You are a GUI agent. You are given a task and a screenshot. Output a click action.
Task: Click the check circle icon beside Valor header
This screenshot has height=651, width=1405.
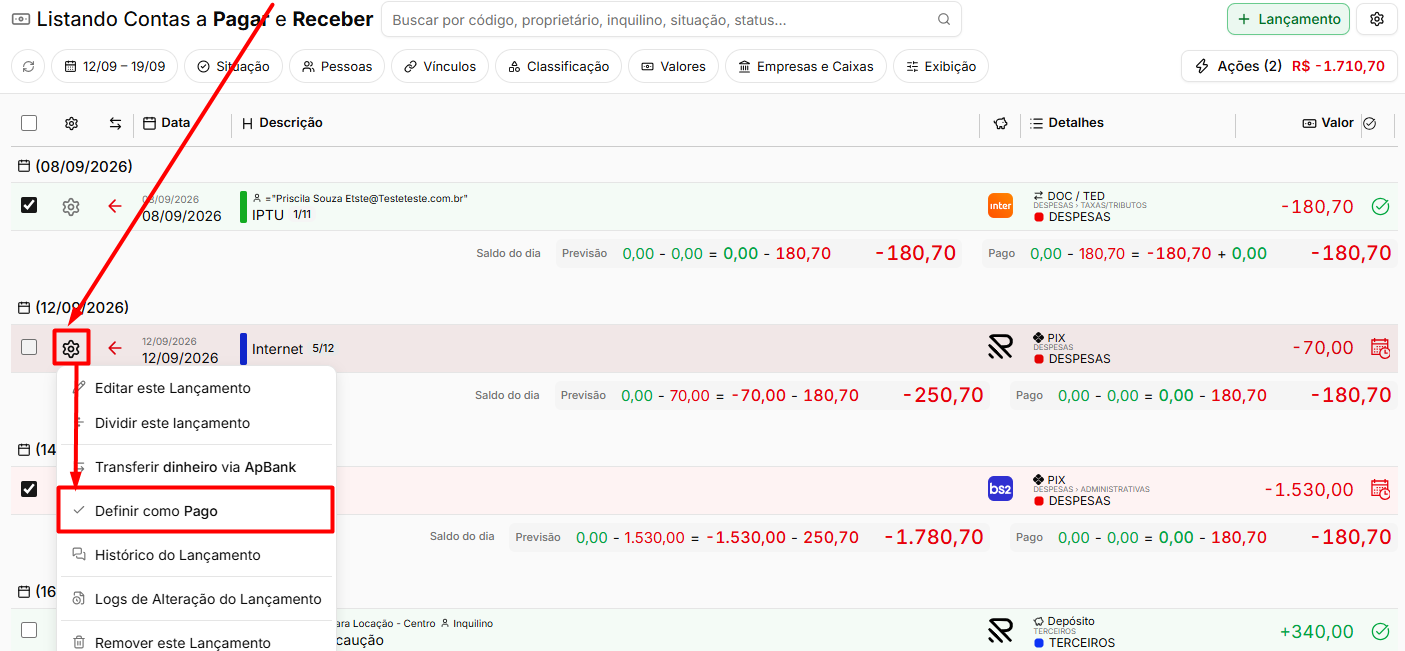coord(1370,123)
